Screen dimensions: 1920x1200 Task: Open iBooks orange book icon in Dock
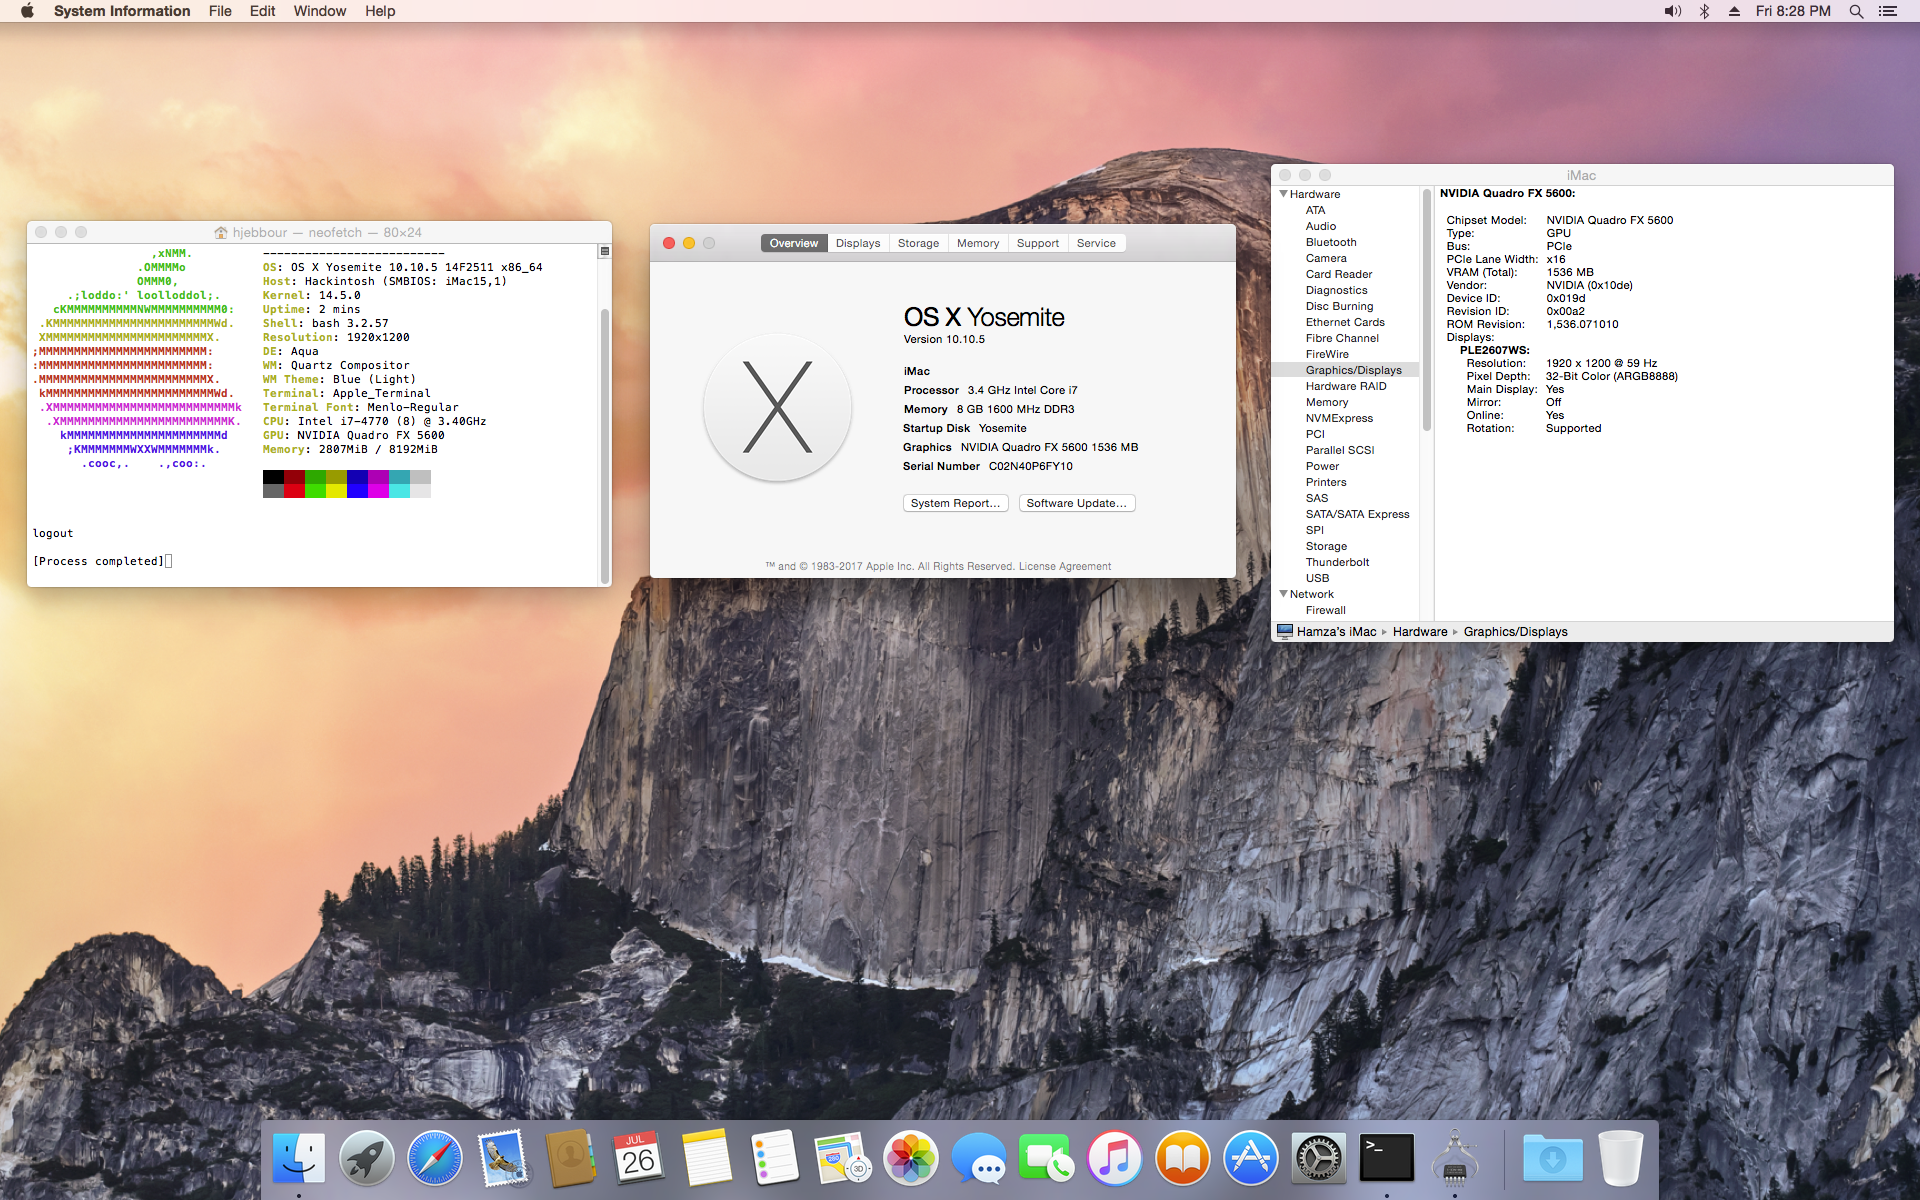pyautogui.click(x=1183, y=1159)
